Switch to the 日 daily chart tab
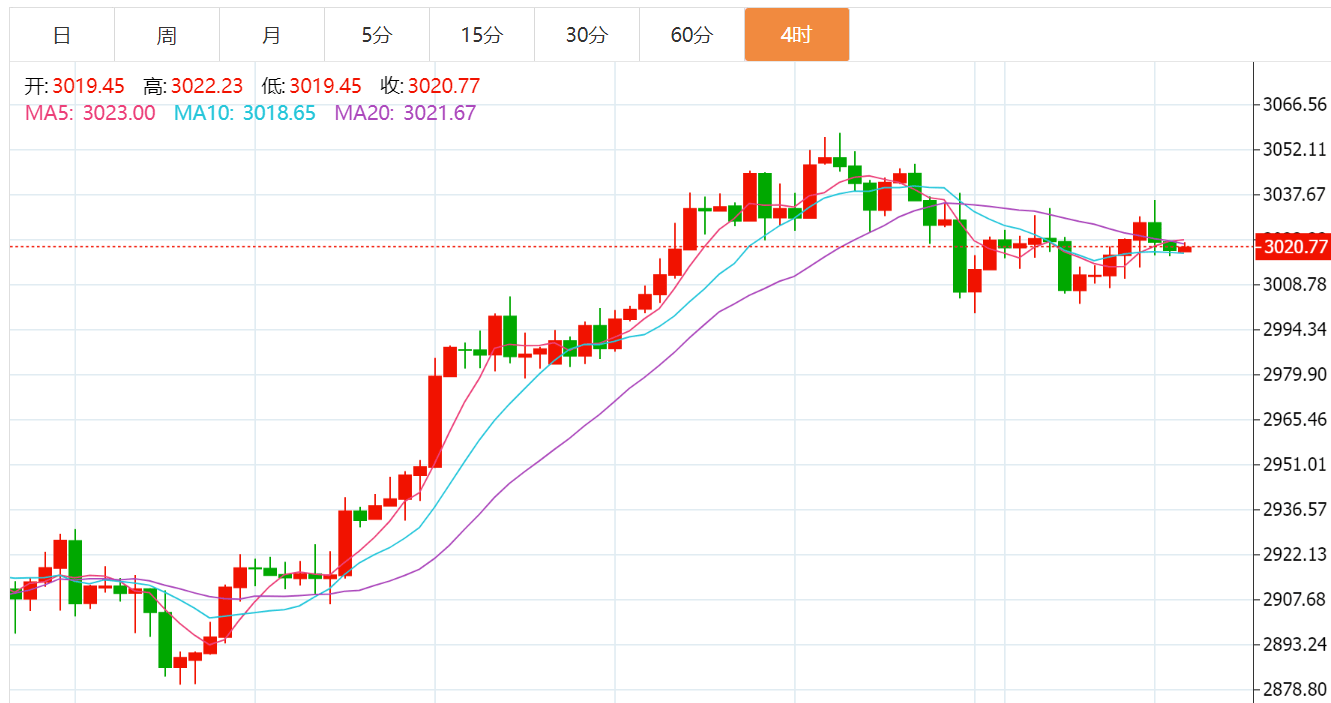 (62, 35)
